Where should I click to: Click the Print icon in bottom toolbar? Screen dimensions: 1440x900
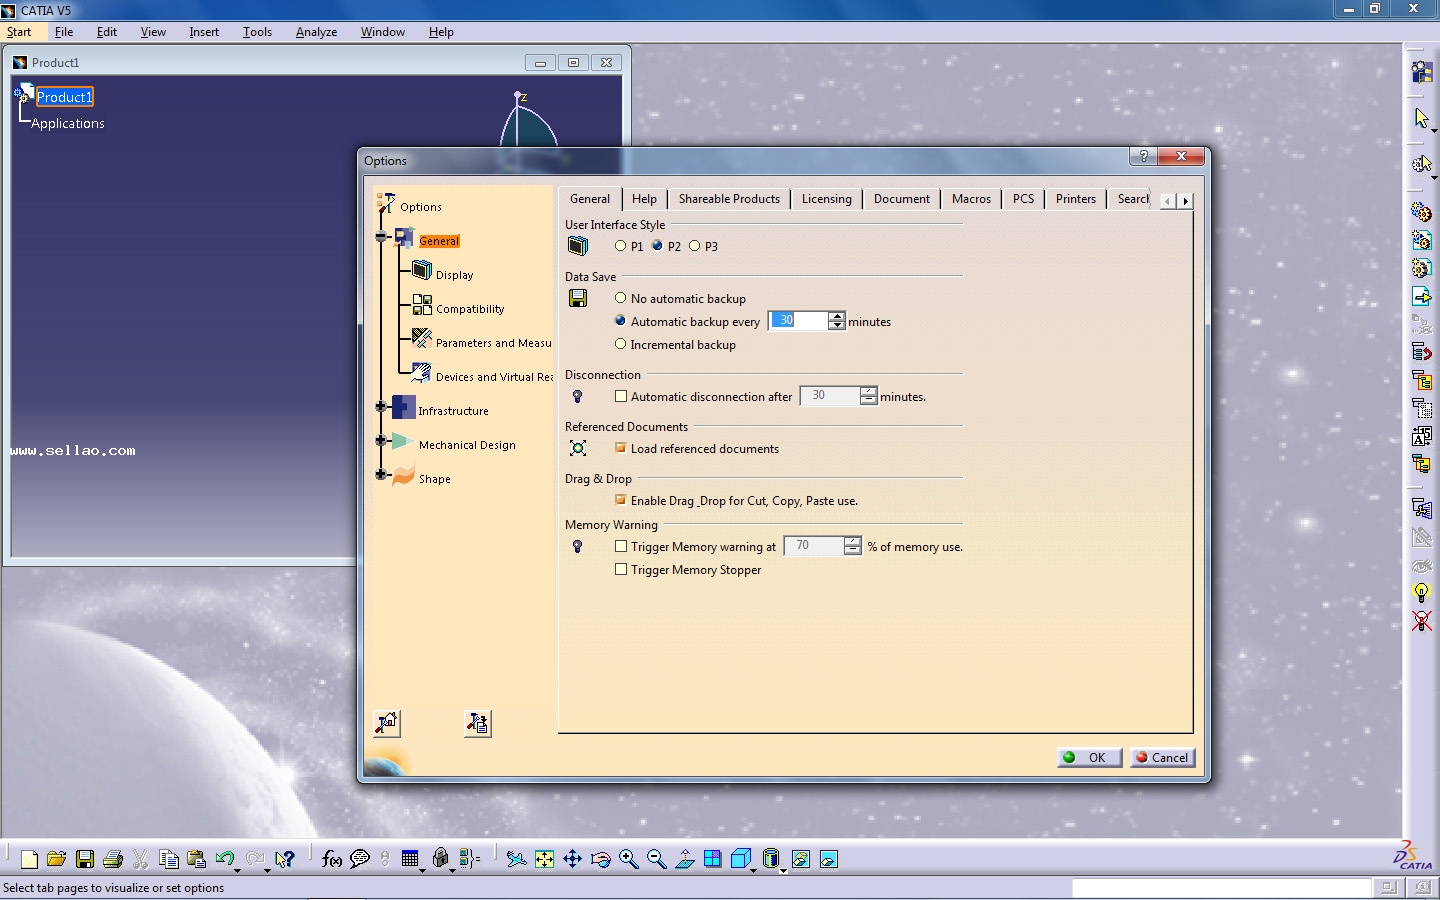[x=113, y=859]
